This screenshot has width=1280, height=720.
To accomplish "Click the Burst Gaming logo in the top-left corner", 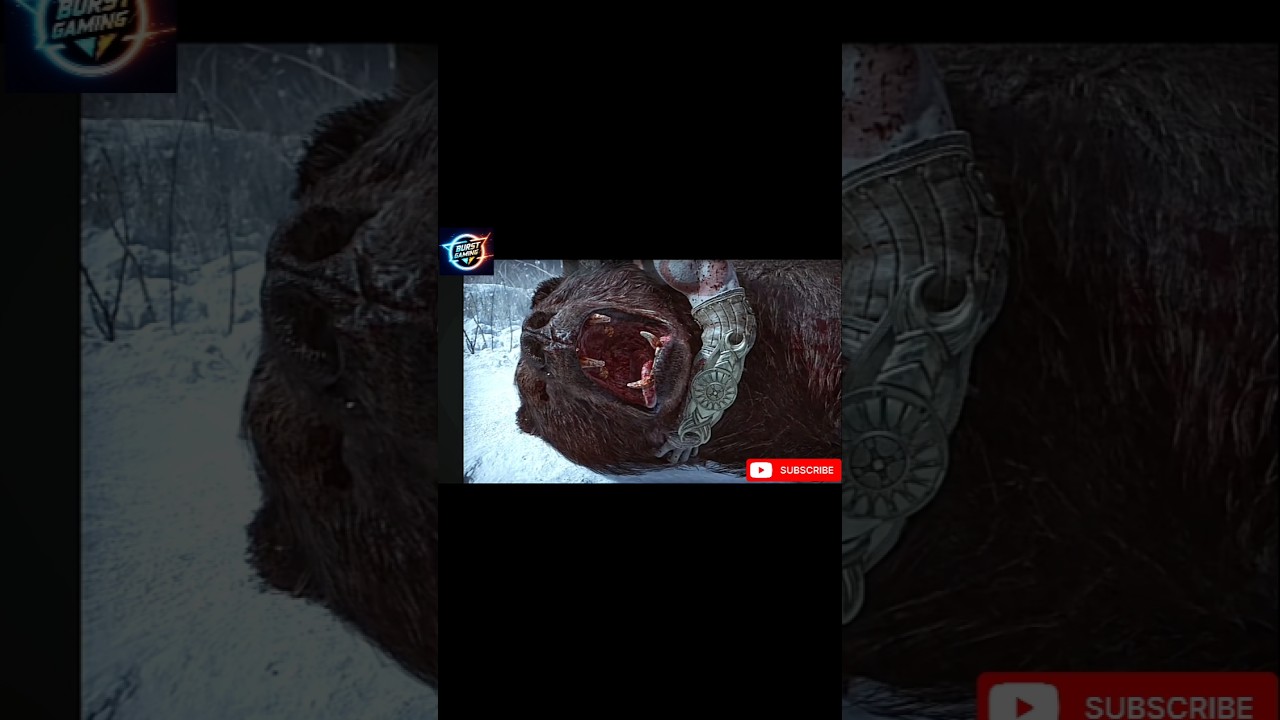I will 90,46.
